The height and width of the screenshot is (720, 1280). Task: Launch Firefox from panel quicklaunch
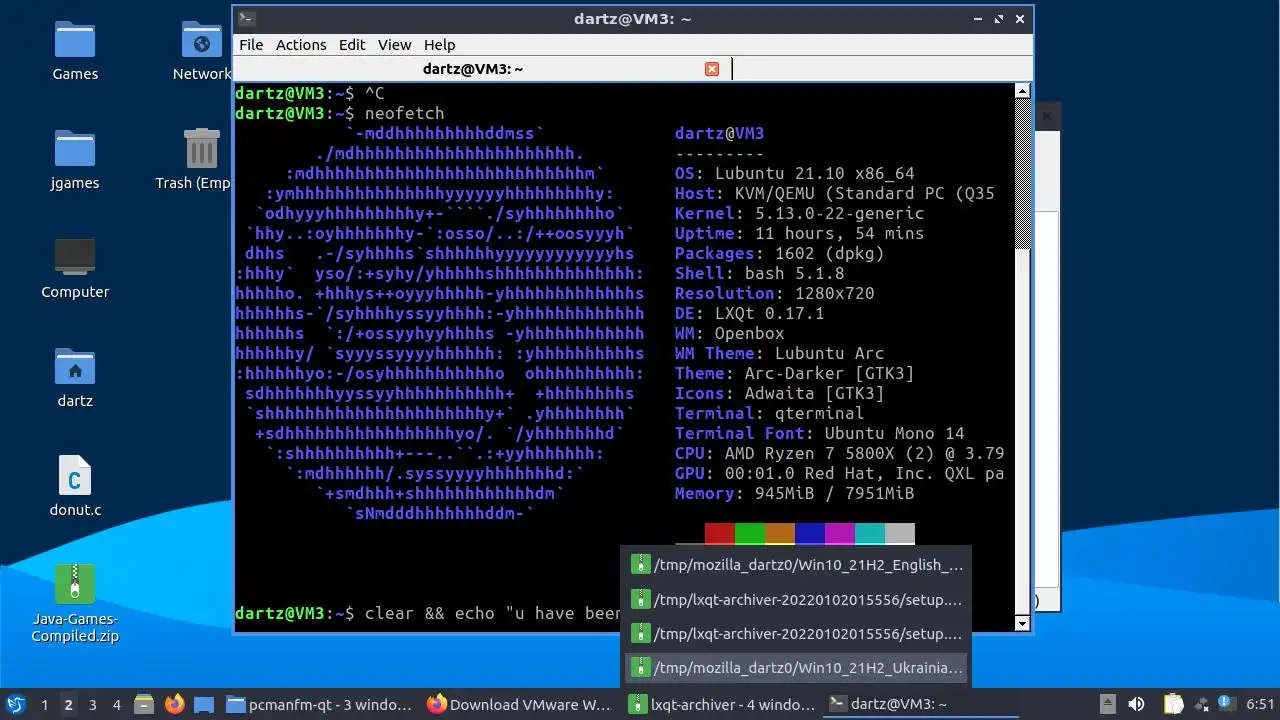(x=174, y=704)
